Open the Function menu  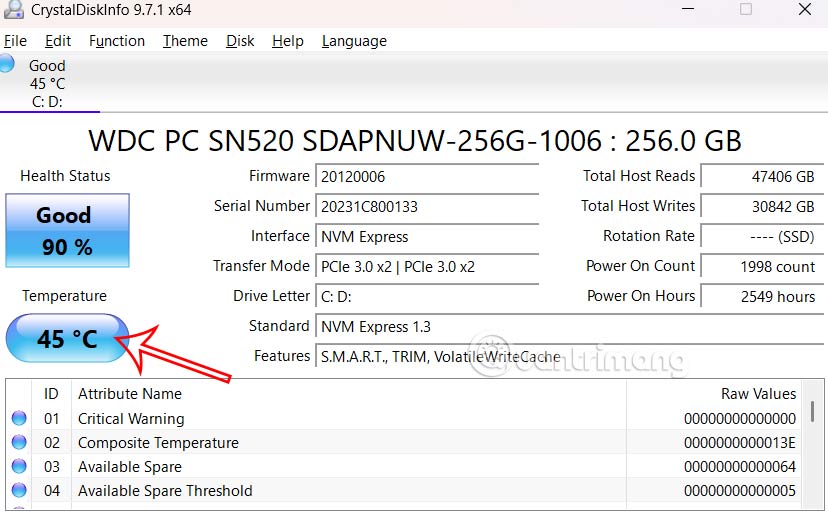point(117,41)
